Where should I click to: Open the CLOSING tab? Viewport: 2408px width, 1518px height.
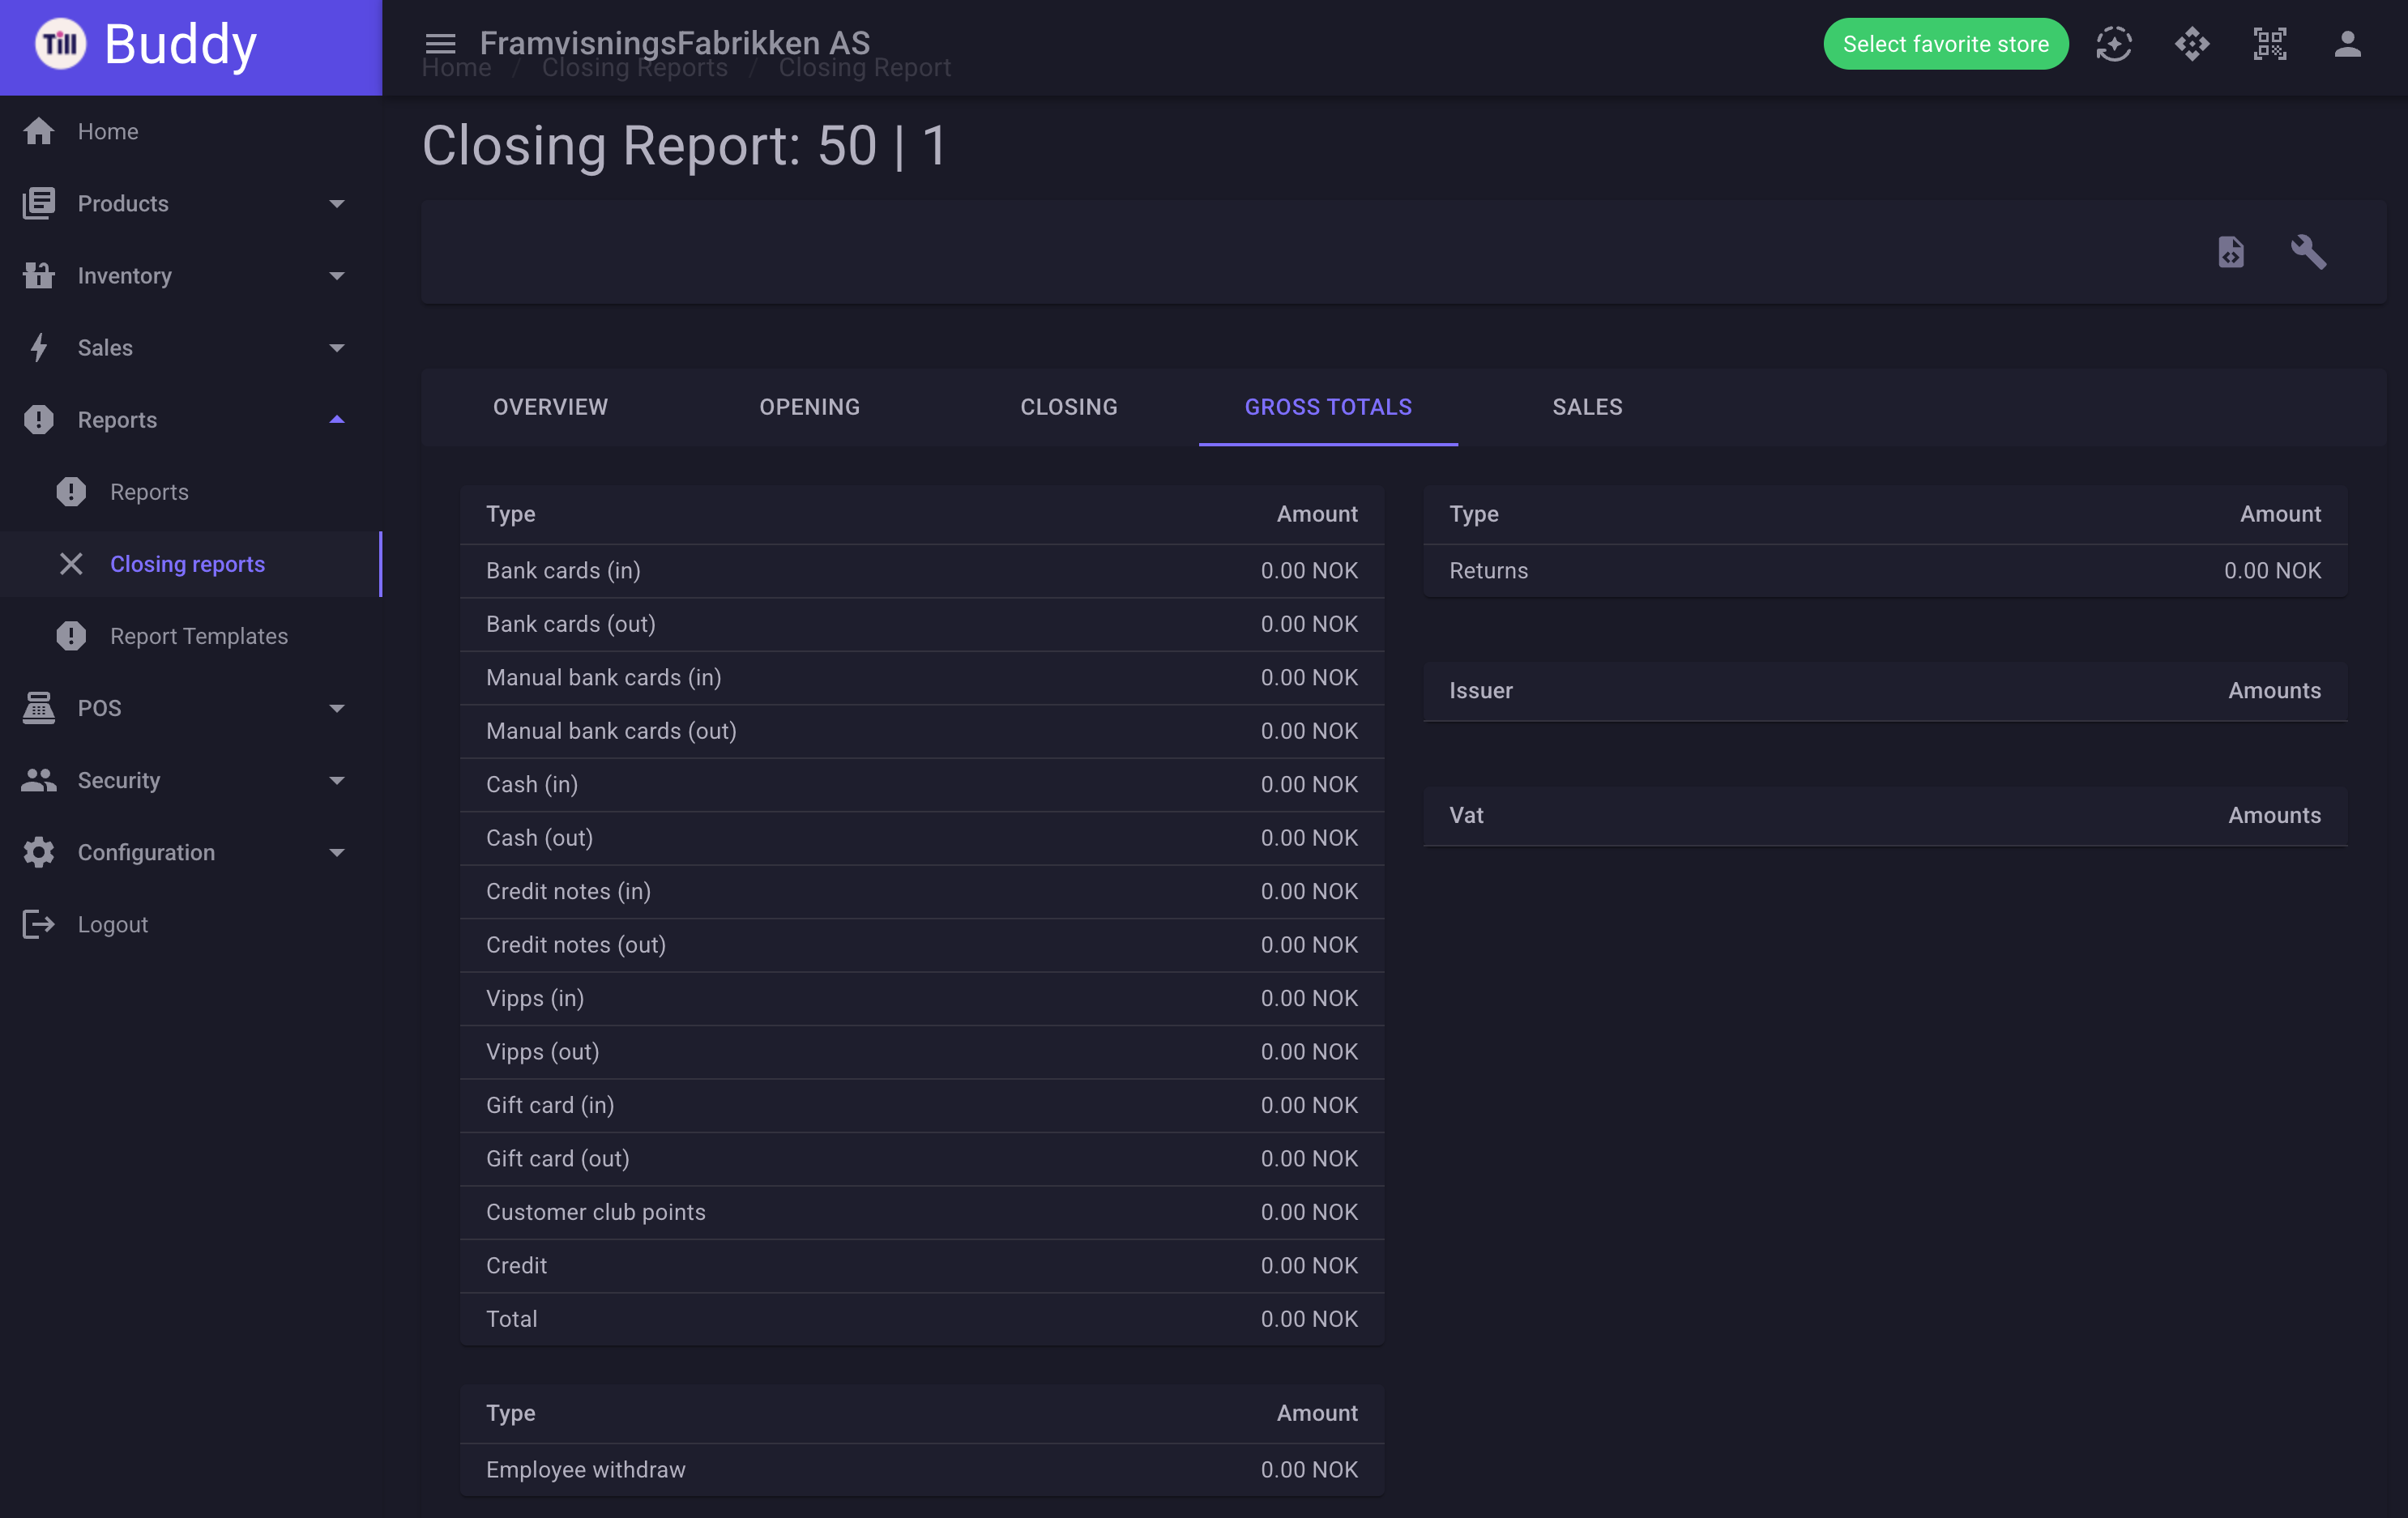pyautogui.click(x=1069, y=407)
